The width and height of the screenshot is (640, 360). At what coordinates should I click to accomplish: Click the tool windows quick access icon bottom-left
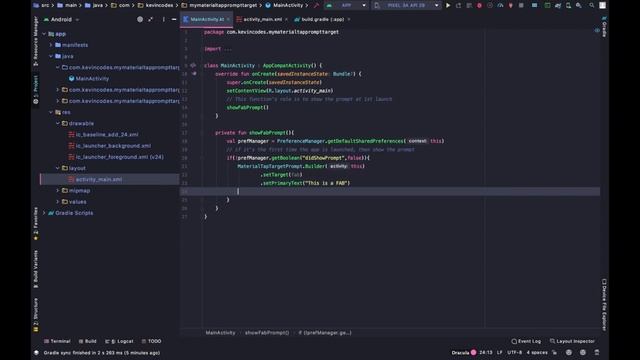(36, 353)
